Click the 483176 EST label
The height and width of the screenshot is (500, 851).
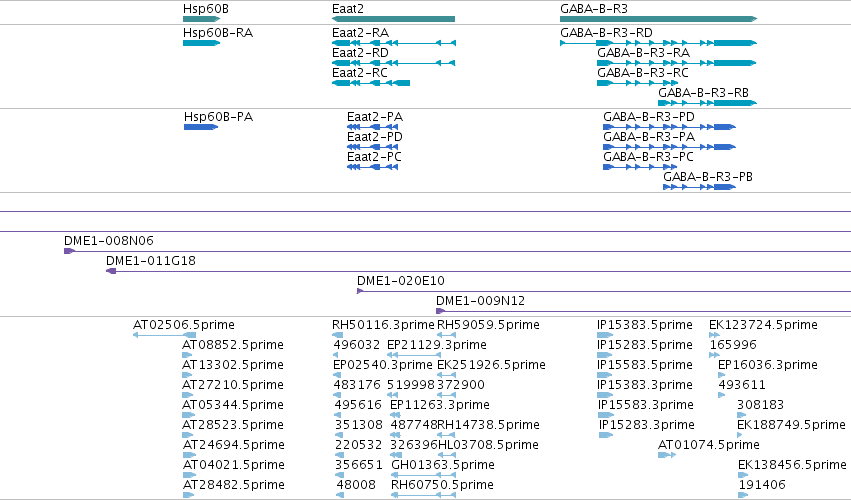pos(357,385)
